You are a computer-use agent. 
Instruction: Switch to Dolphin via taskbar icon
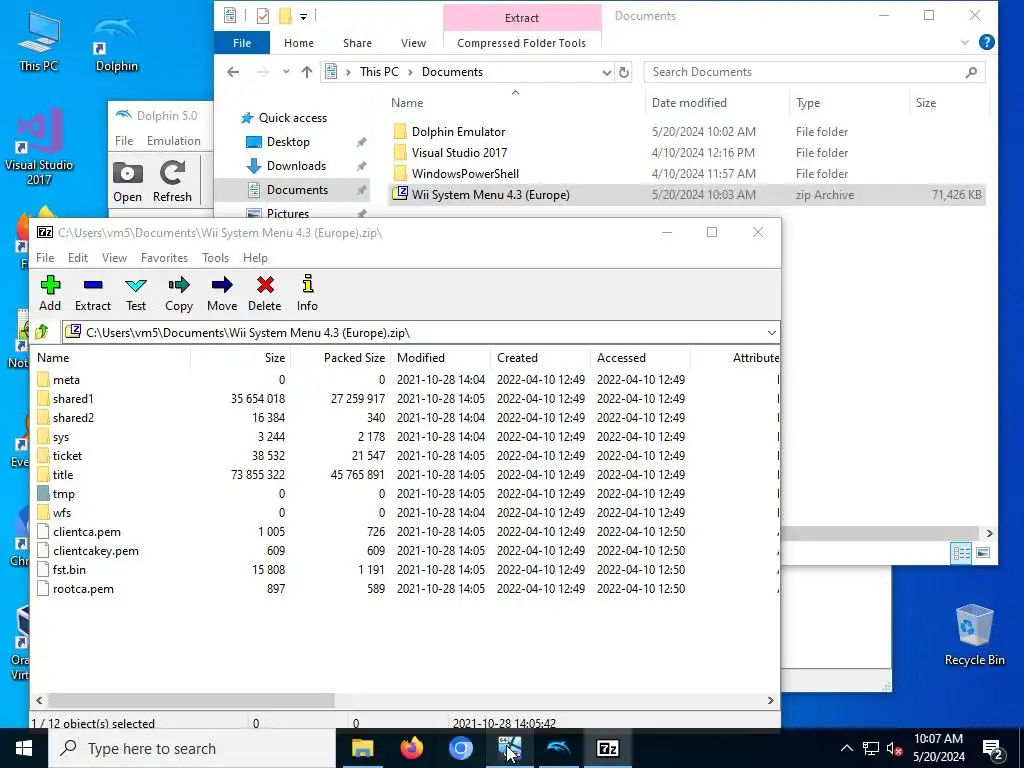(558, 748)
